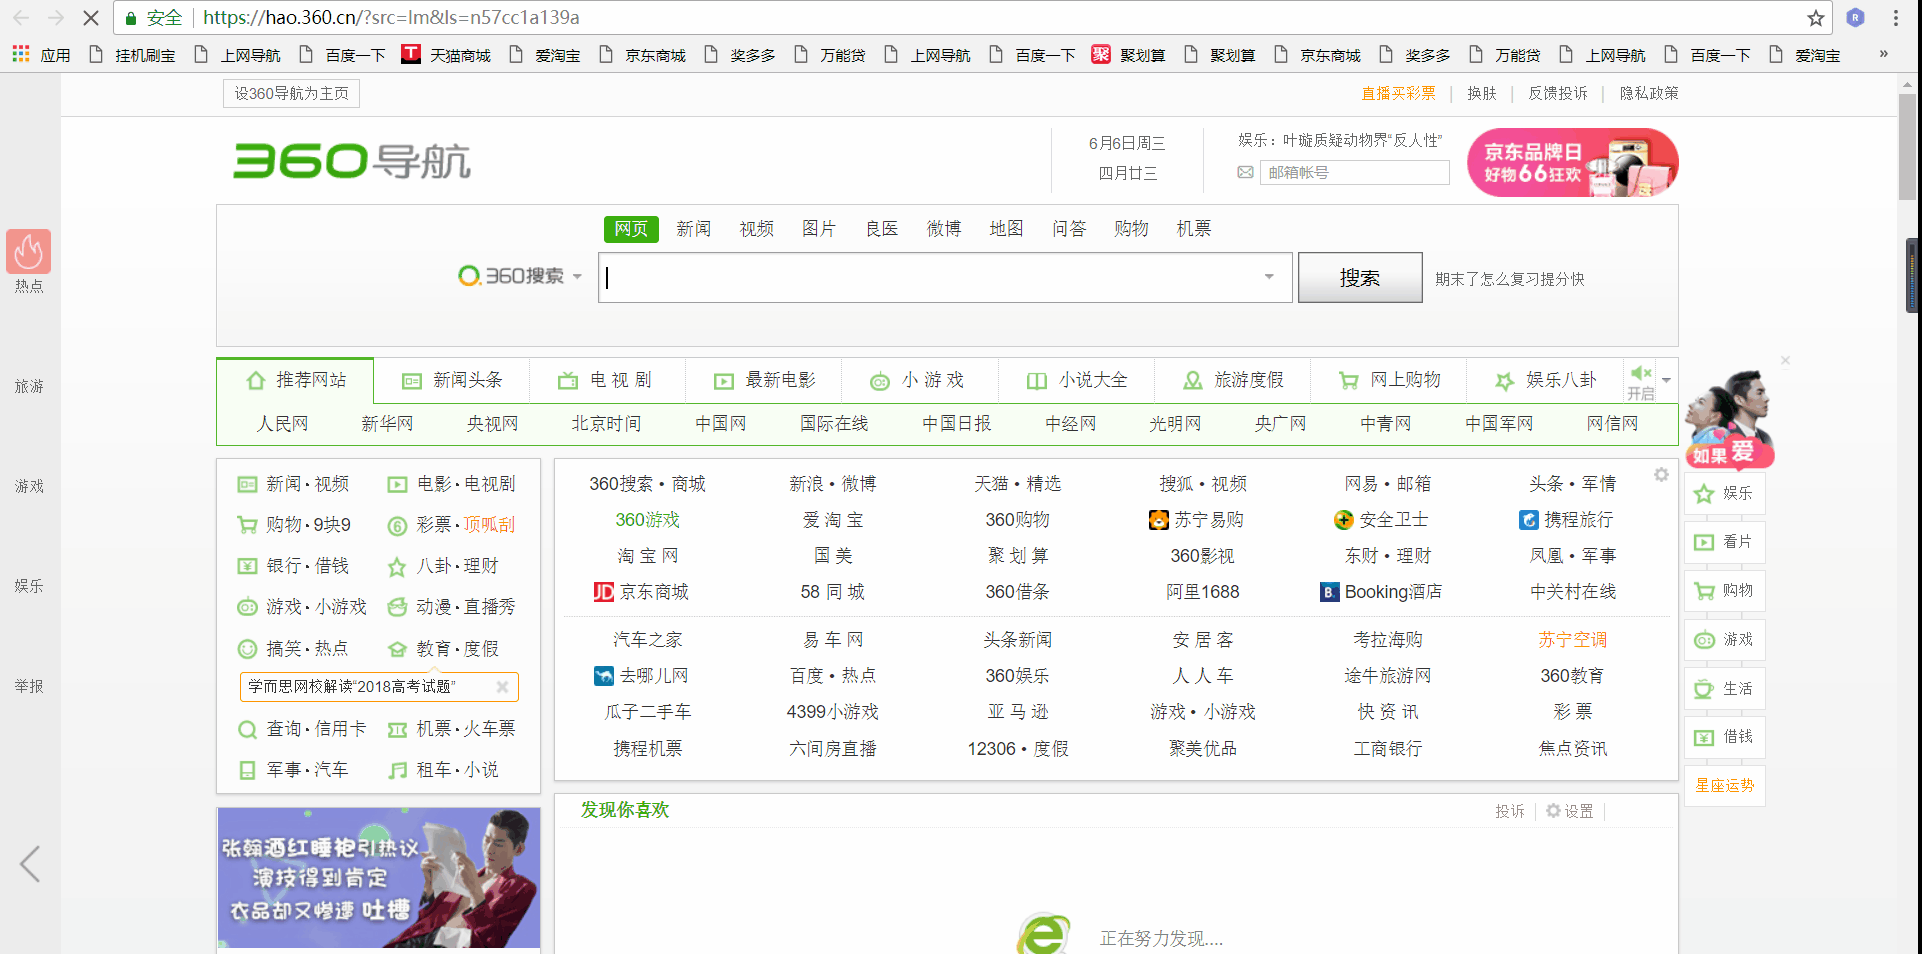Dismiss the 学而思网校 promo with its X
The image size is (1922, 954).
(x=503, y=687)
